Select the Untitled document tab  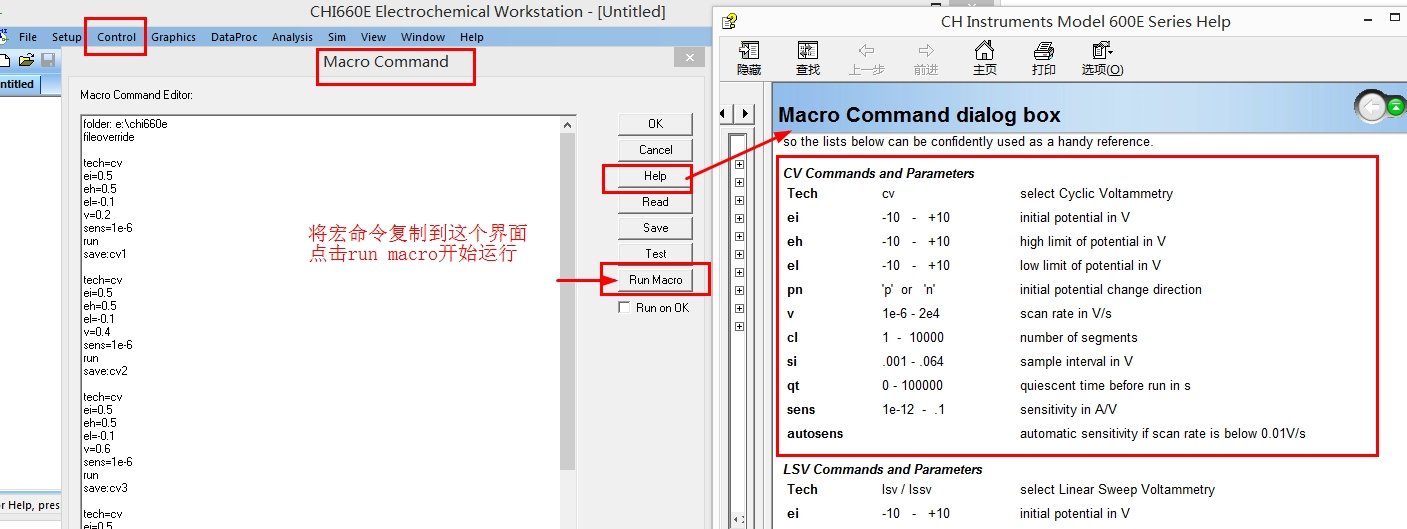click(18, 85)
